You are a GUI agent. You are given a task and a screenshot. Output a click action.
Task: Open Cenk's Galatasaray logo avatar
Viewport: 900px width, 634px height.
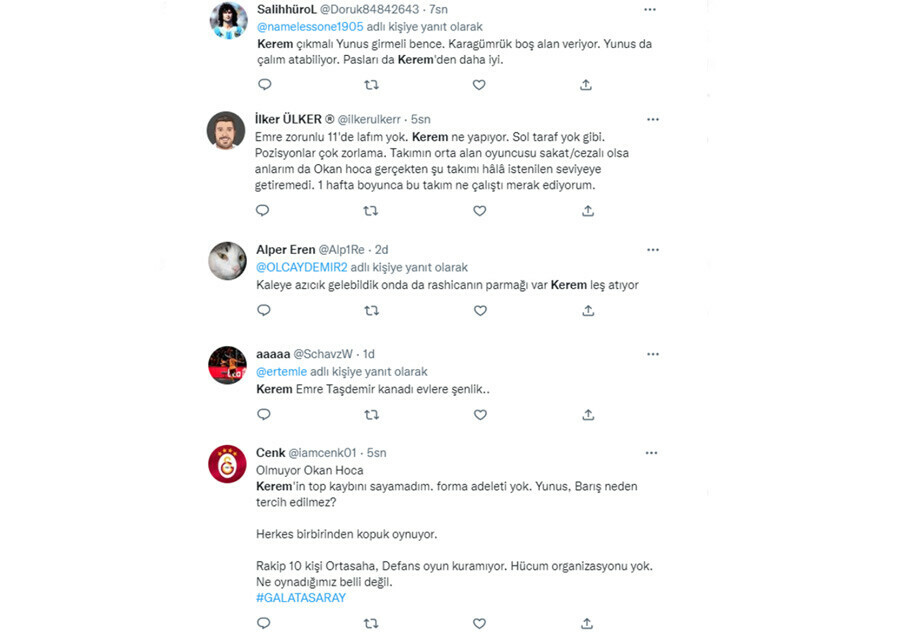pos(227,464)
